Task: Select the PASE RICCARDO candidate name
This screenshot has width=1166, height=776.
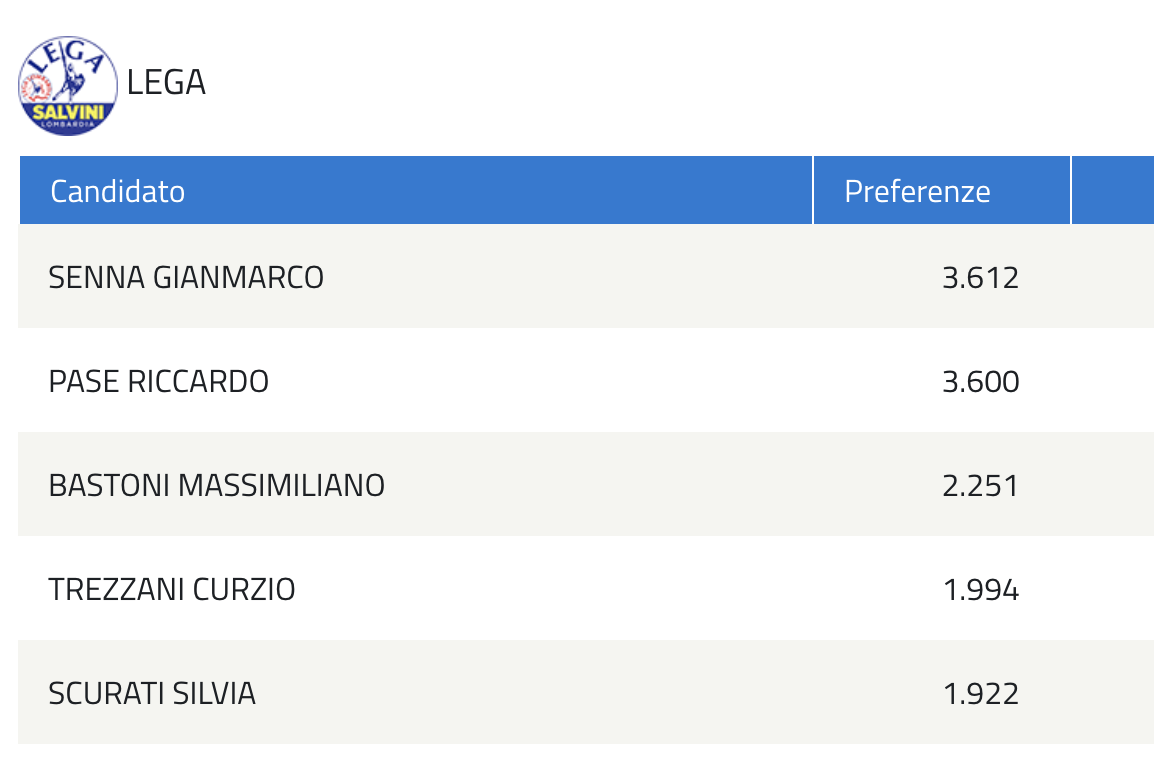Action: coord(158,381)
